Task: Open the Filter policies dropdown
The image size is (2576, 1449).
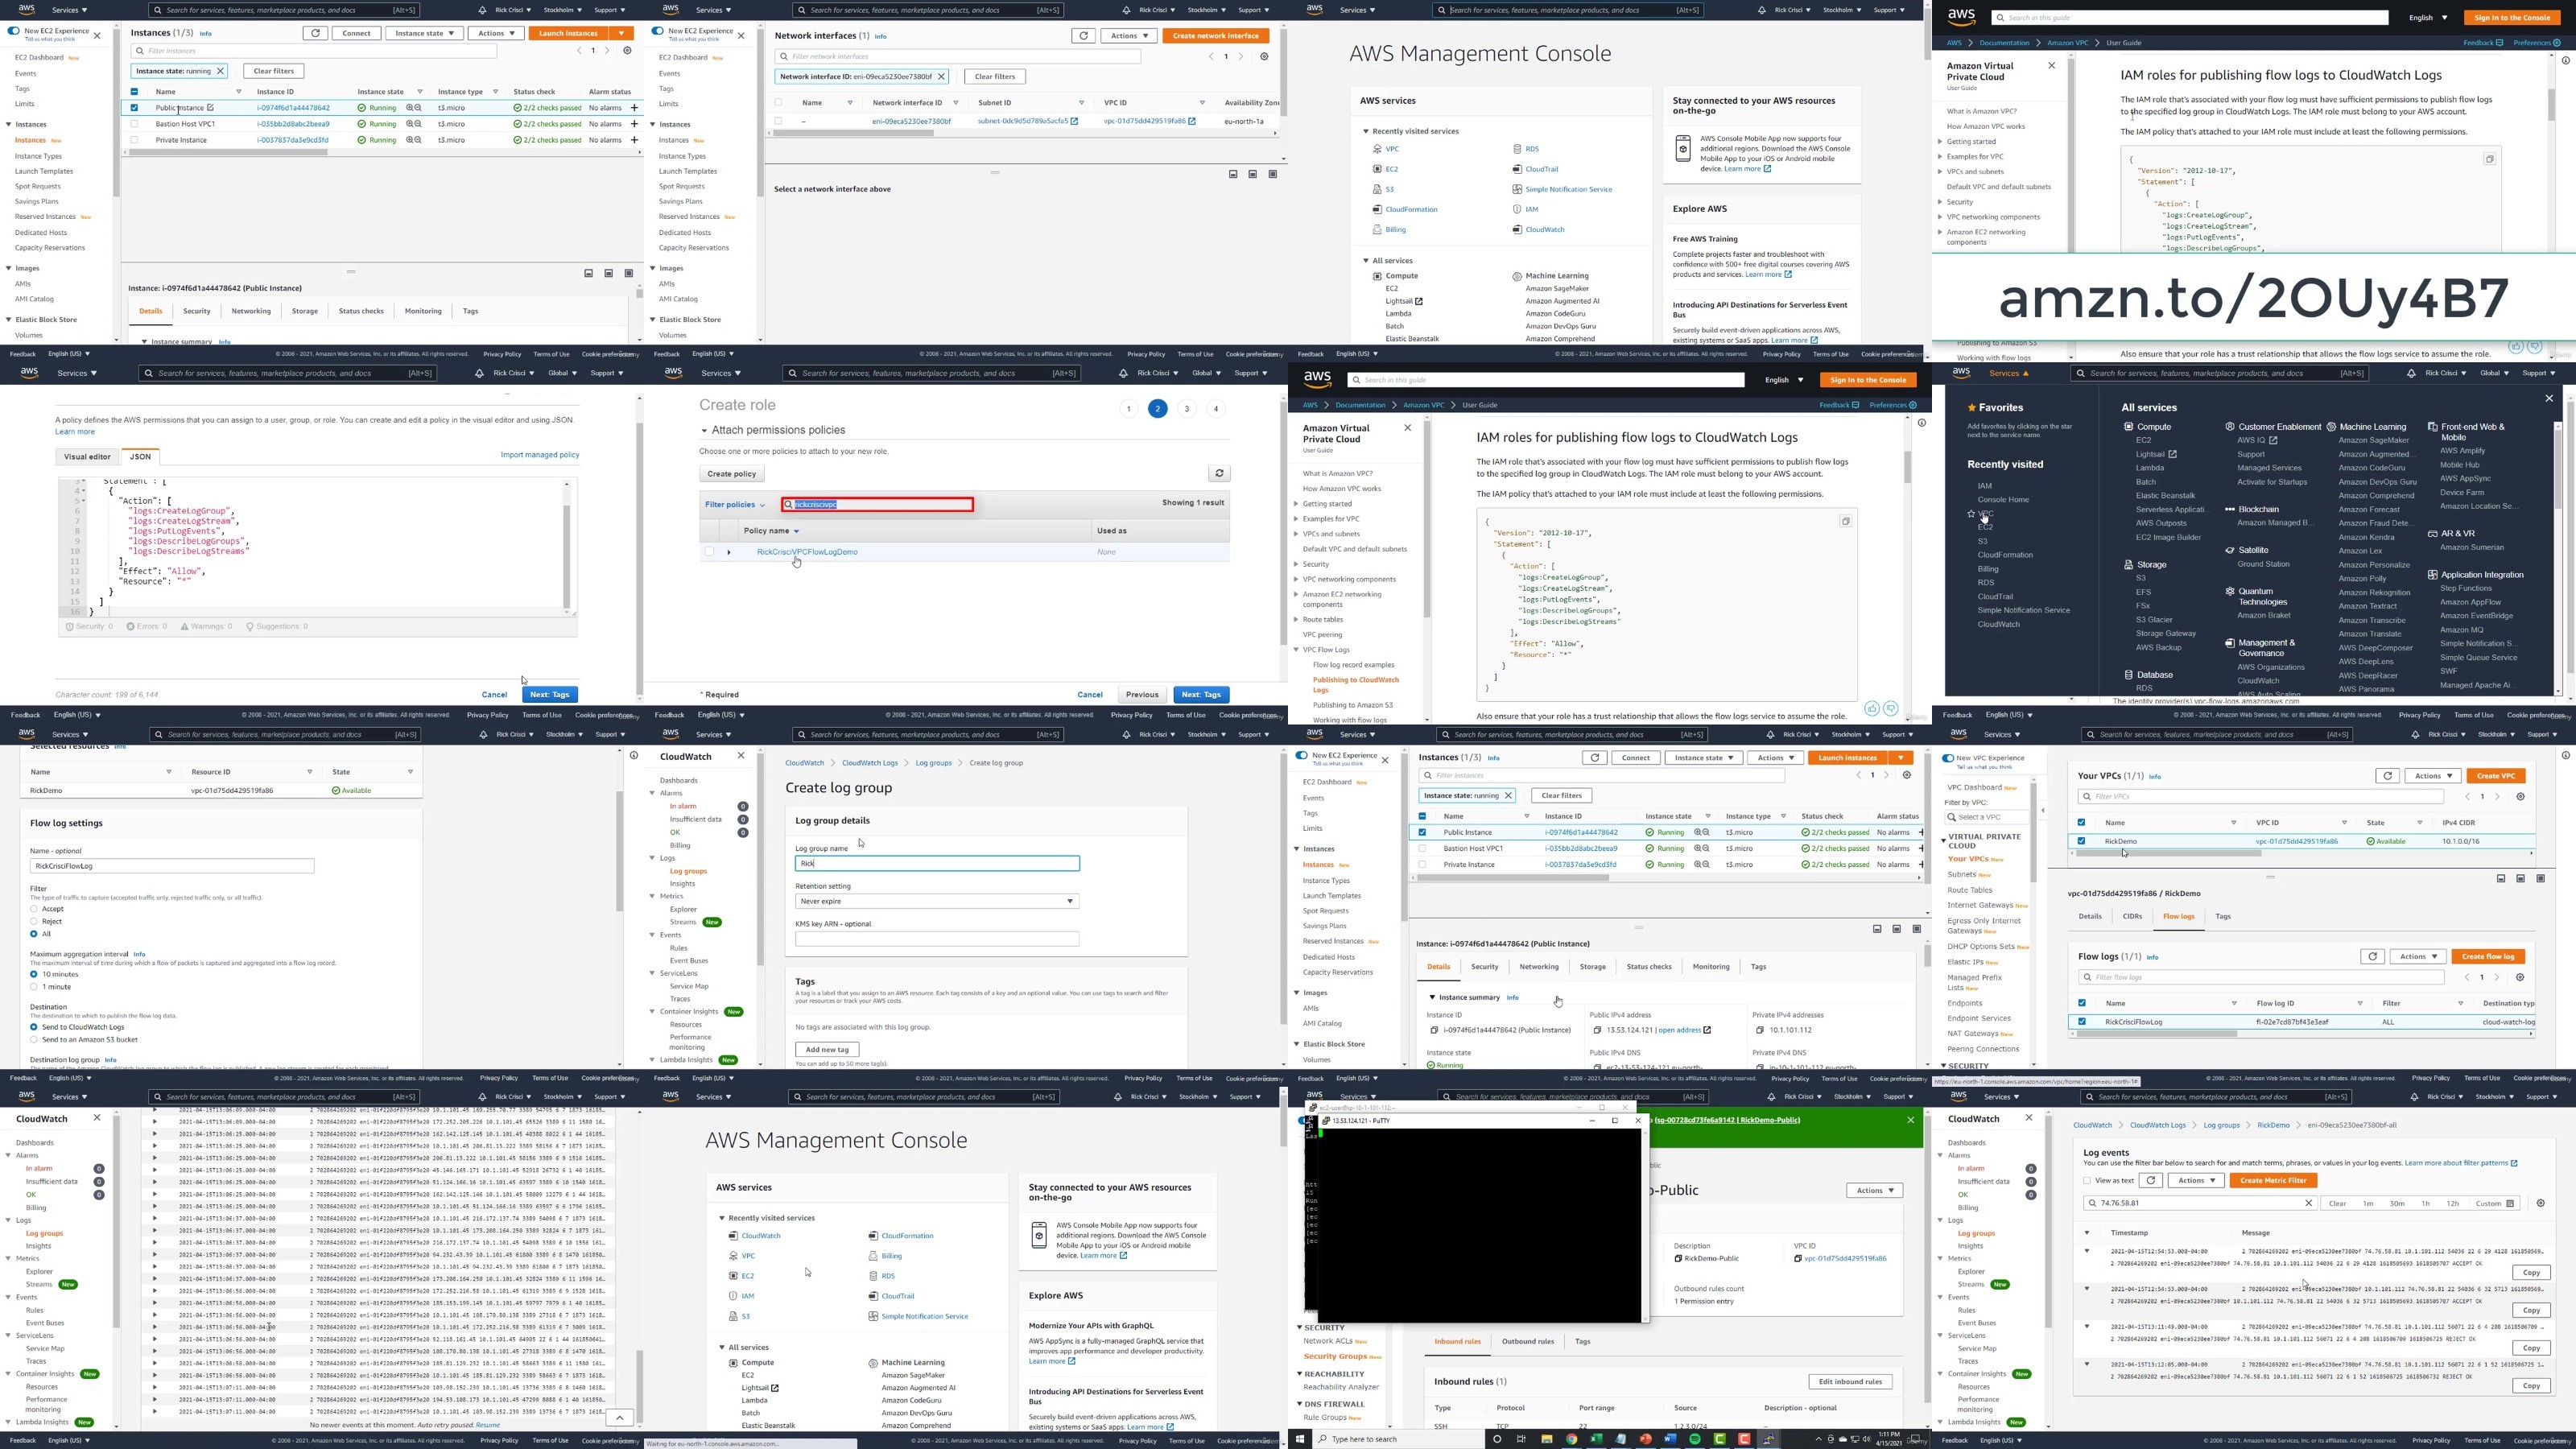Action: pos(735,505)
